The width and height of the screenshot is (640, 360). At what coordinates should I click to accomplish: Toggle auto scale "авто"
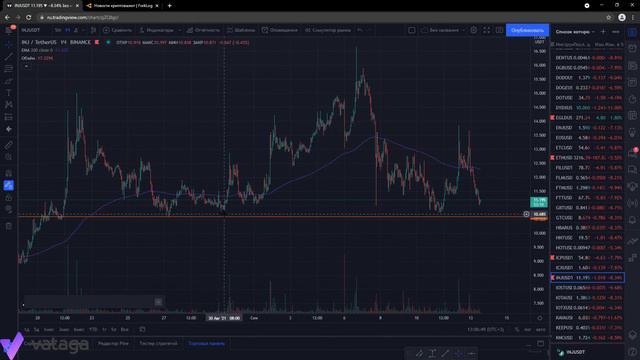click(x=540, y=329)
